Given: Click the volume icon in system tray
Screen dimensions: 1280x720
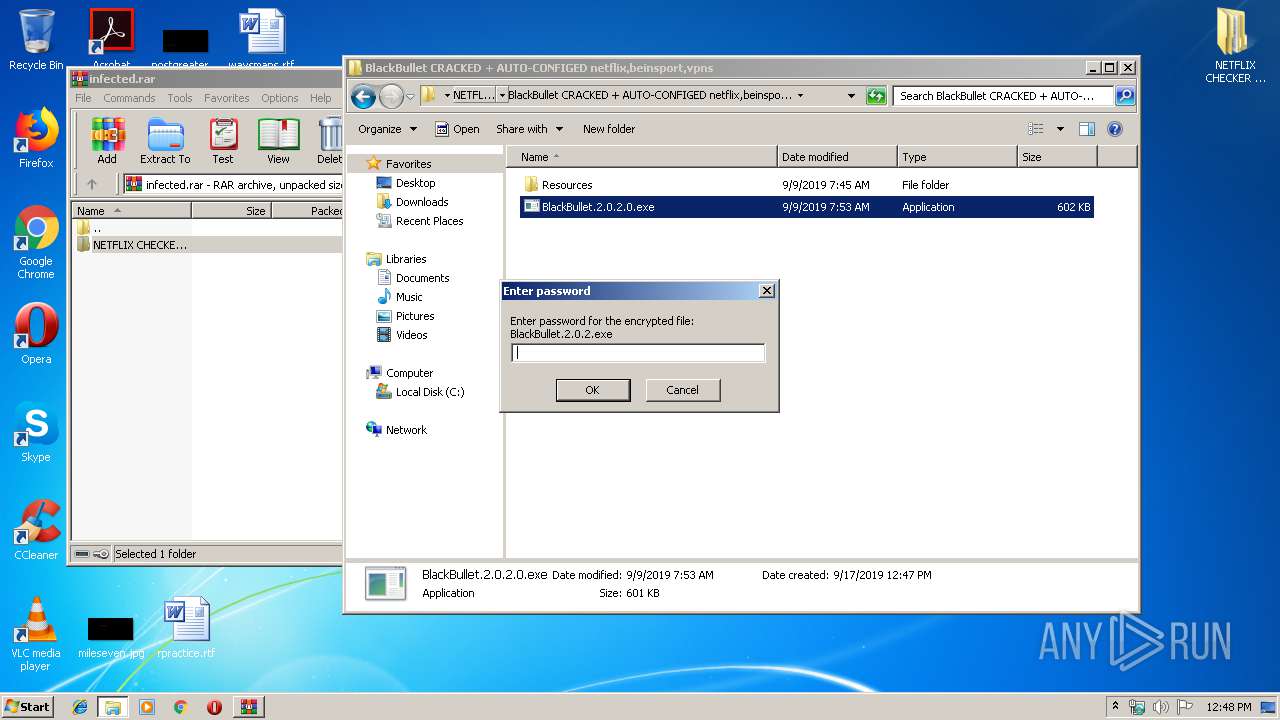Looking at the screenshot, I should click(1160, 707).
